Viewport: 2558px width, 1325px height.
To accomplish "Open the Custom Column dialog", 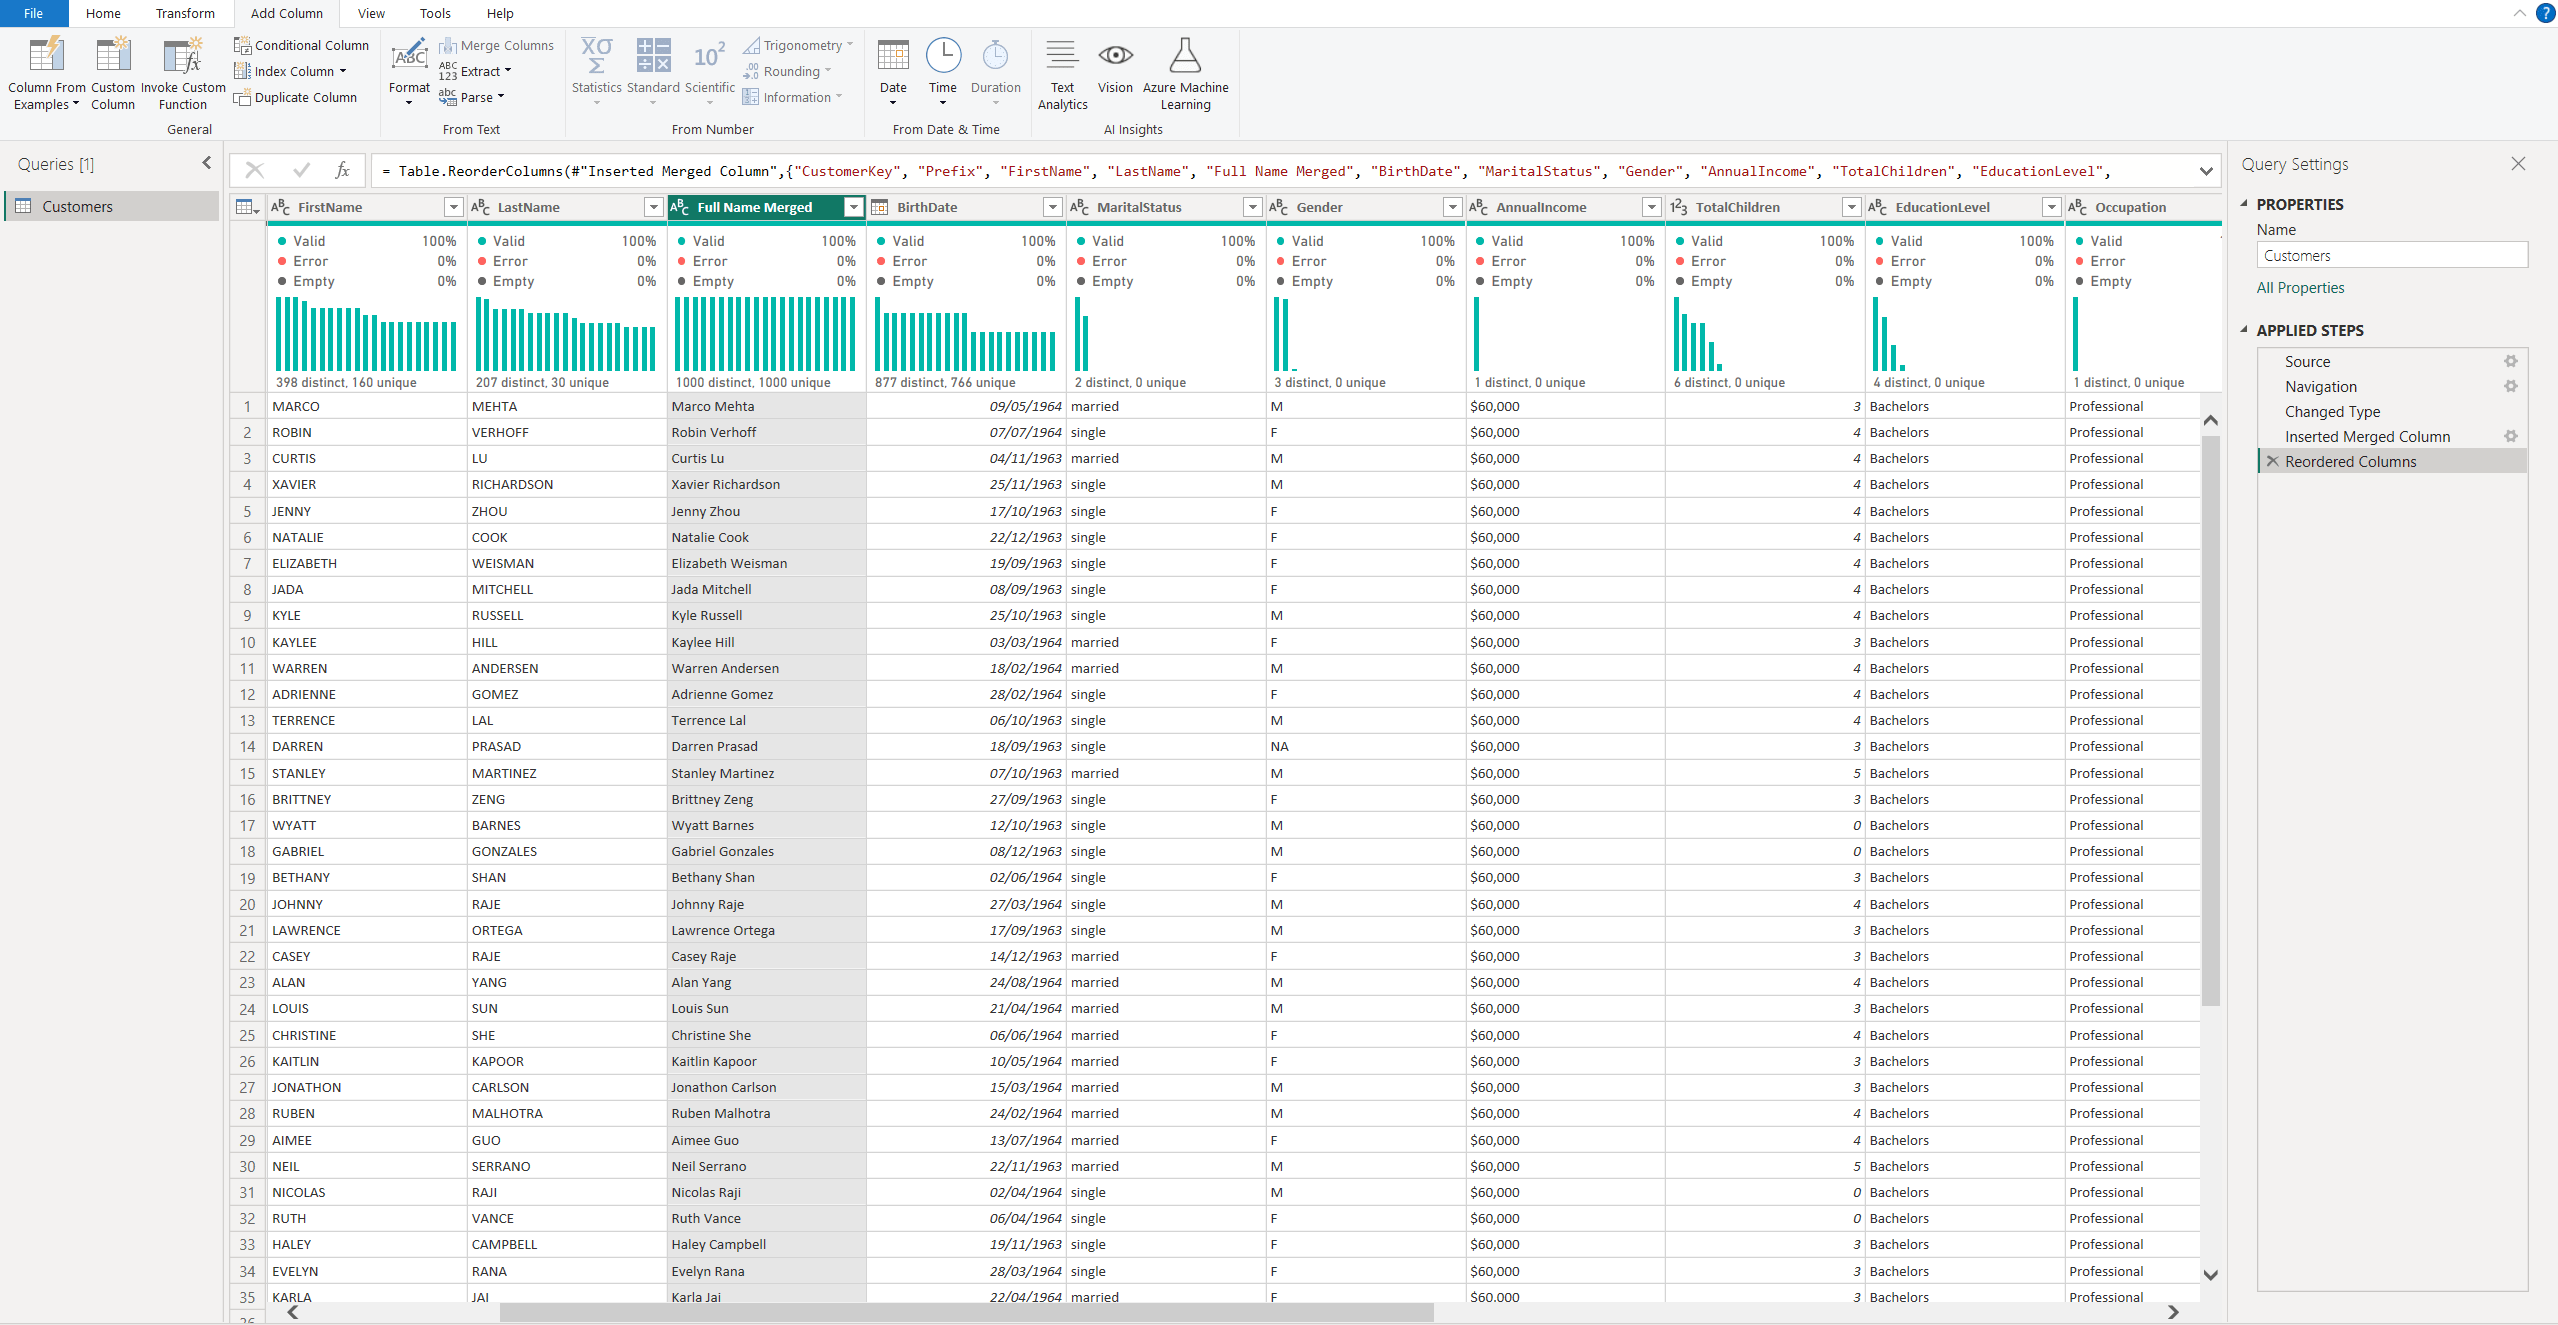I will 113,70.
